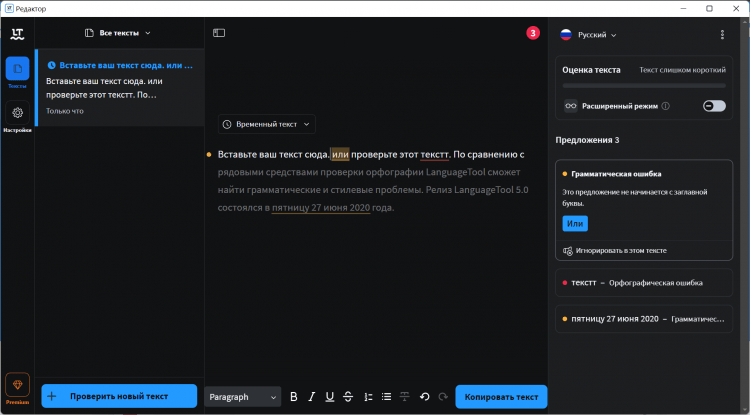Enable Расширенный режим toggle
This screenshot has width=750, height=415.
tap(714, 105)
